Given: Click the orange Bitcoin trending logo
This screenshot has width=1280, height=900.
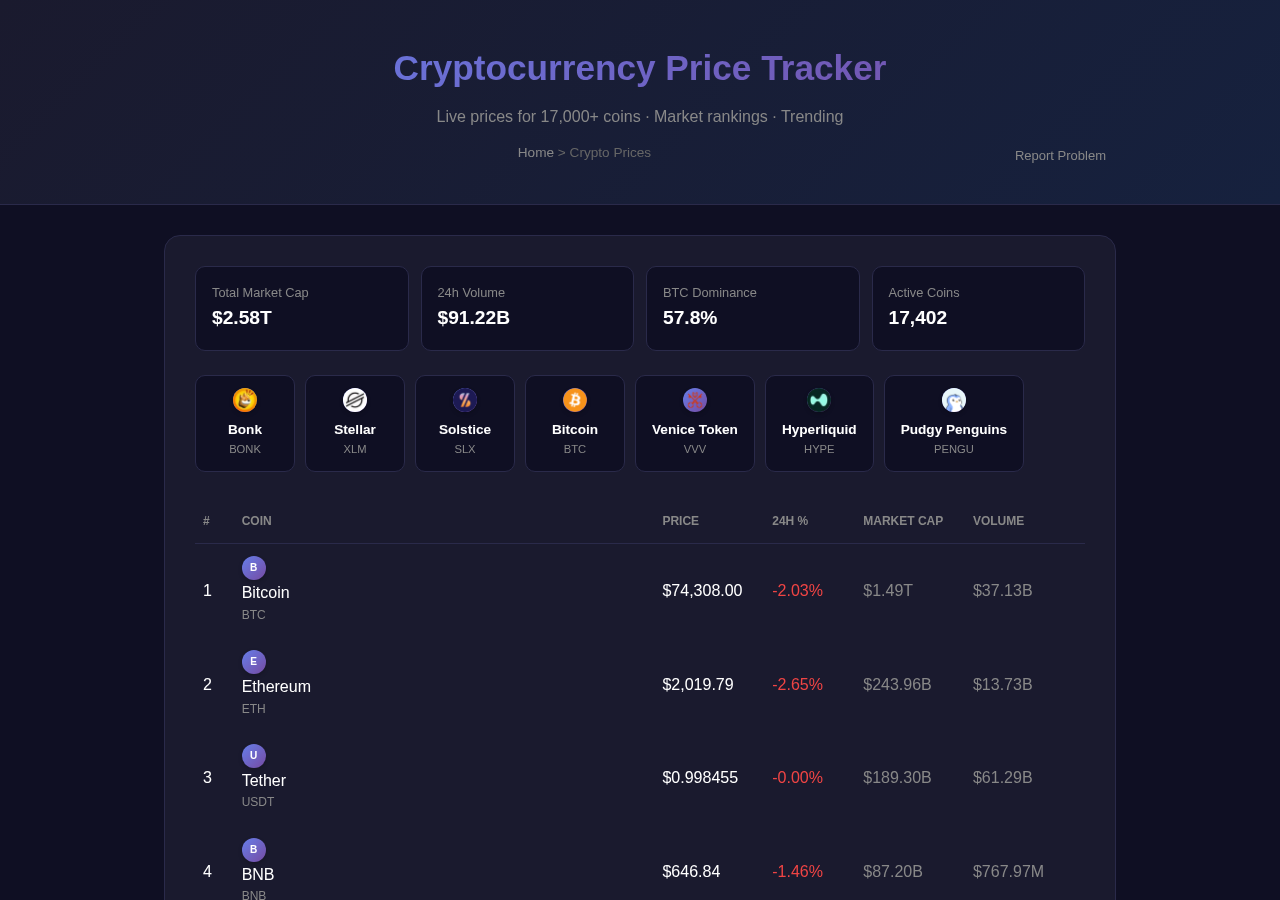Looking at the screenshot, I should pos(575,400).
